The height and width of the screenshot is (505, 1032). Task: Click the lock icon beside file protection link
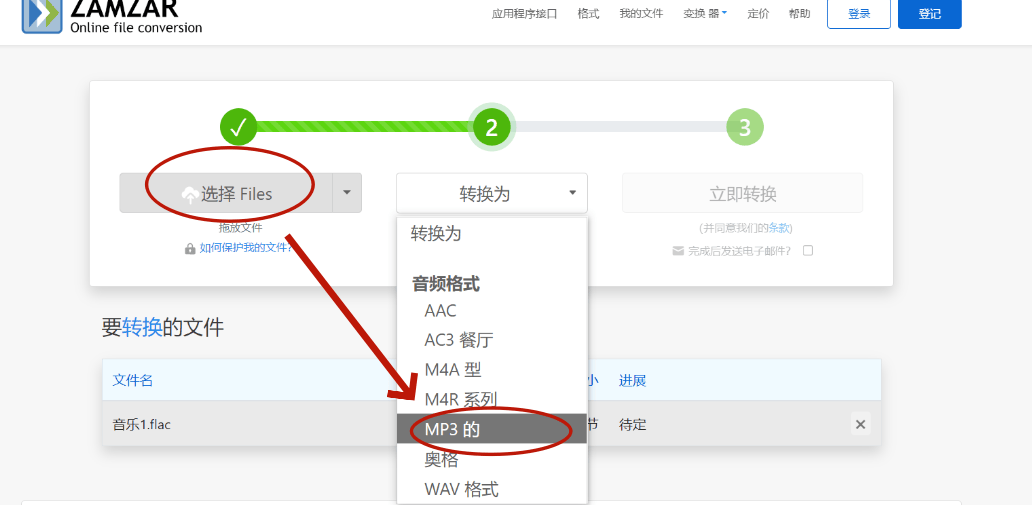point(190,248)
